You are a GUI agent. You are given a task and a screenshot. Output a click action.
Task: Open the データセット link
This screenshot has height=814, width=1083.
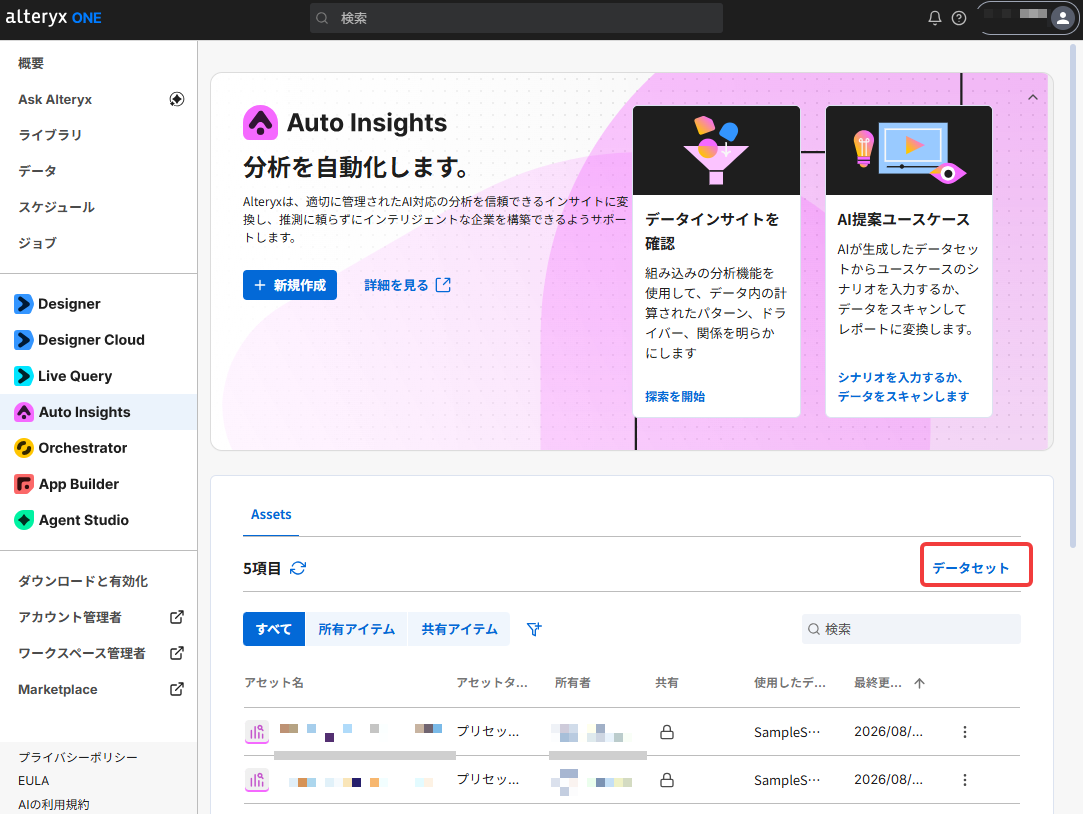click(970, 568)
